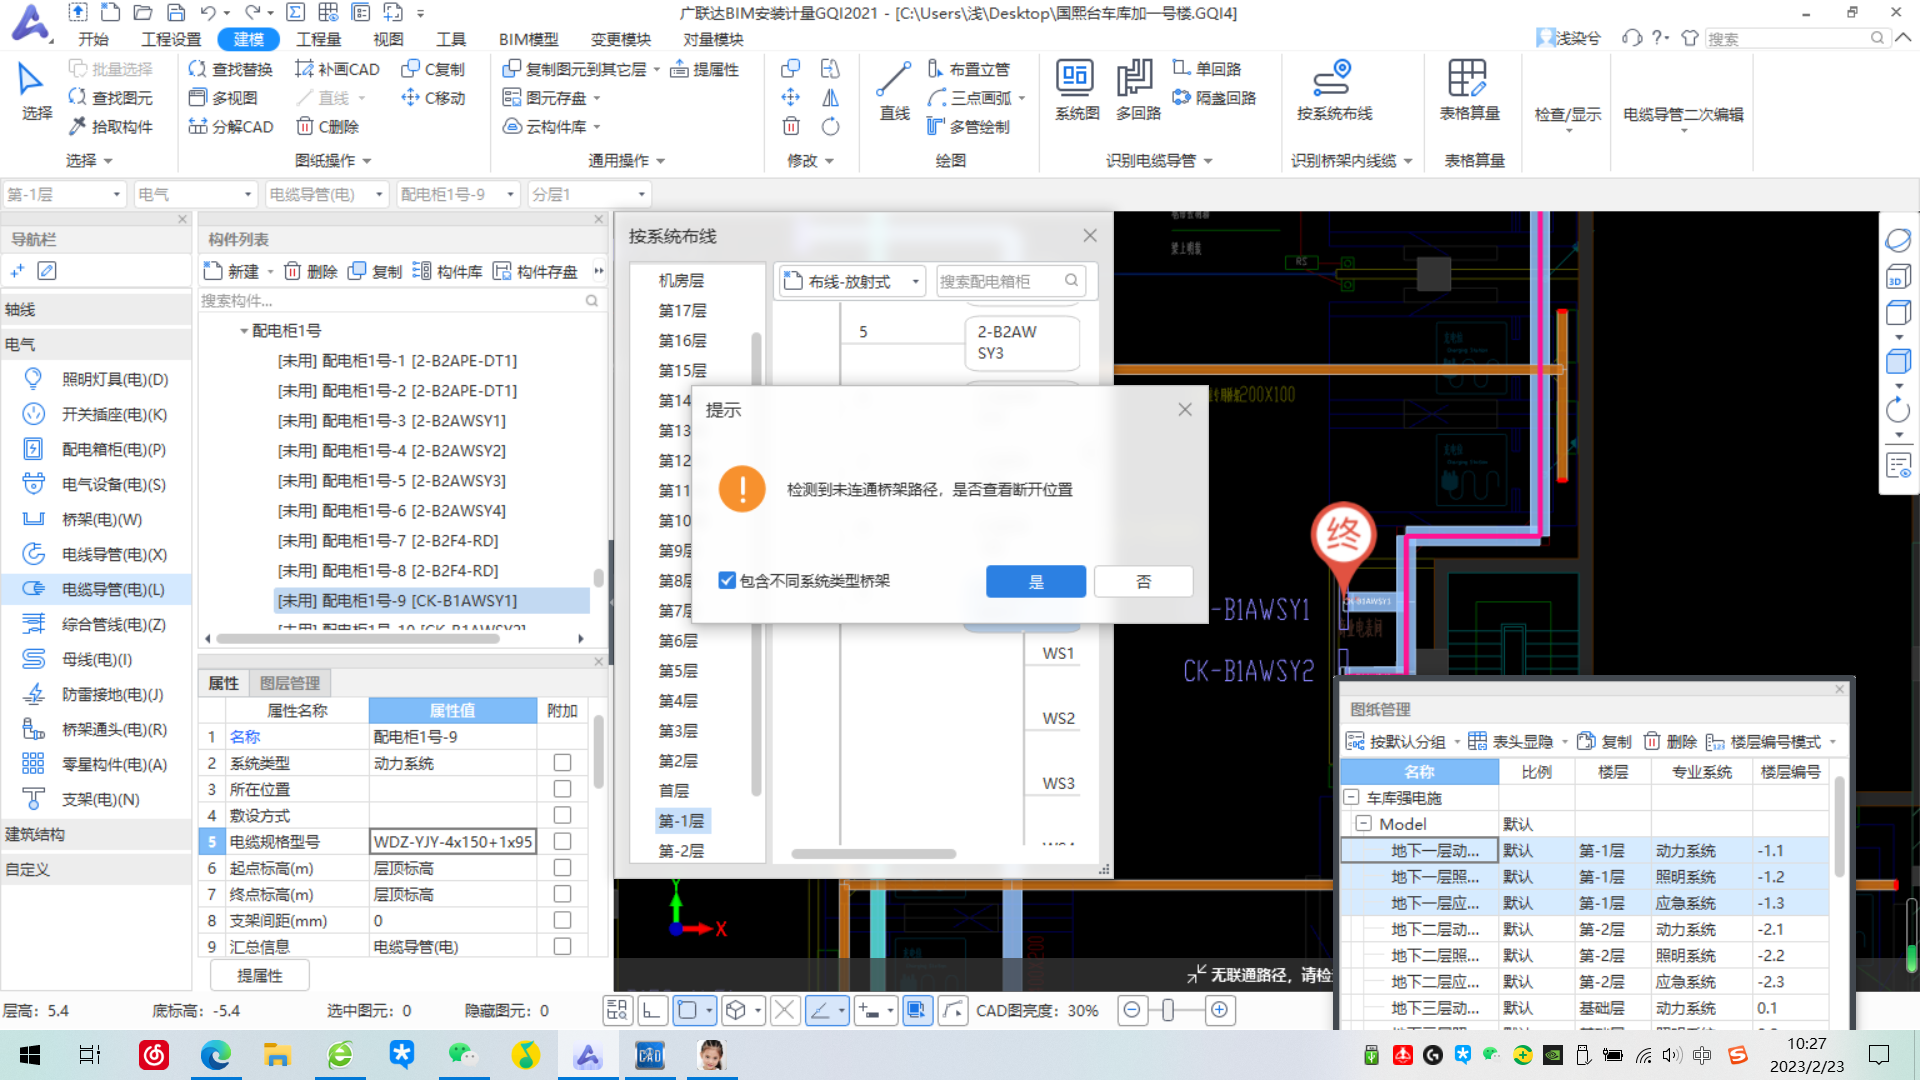The width and height of the screenshot is (1920, 1080).
Task: Check the 附加 box for 终点标高(m)
Action: coord(562,894)
